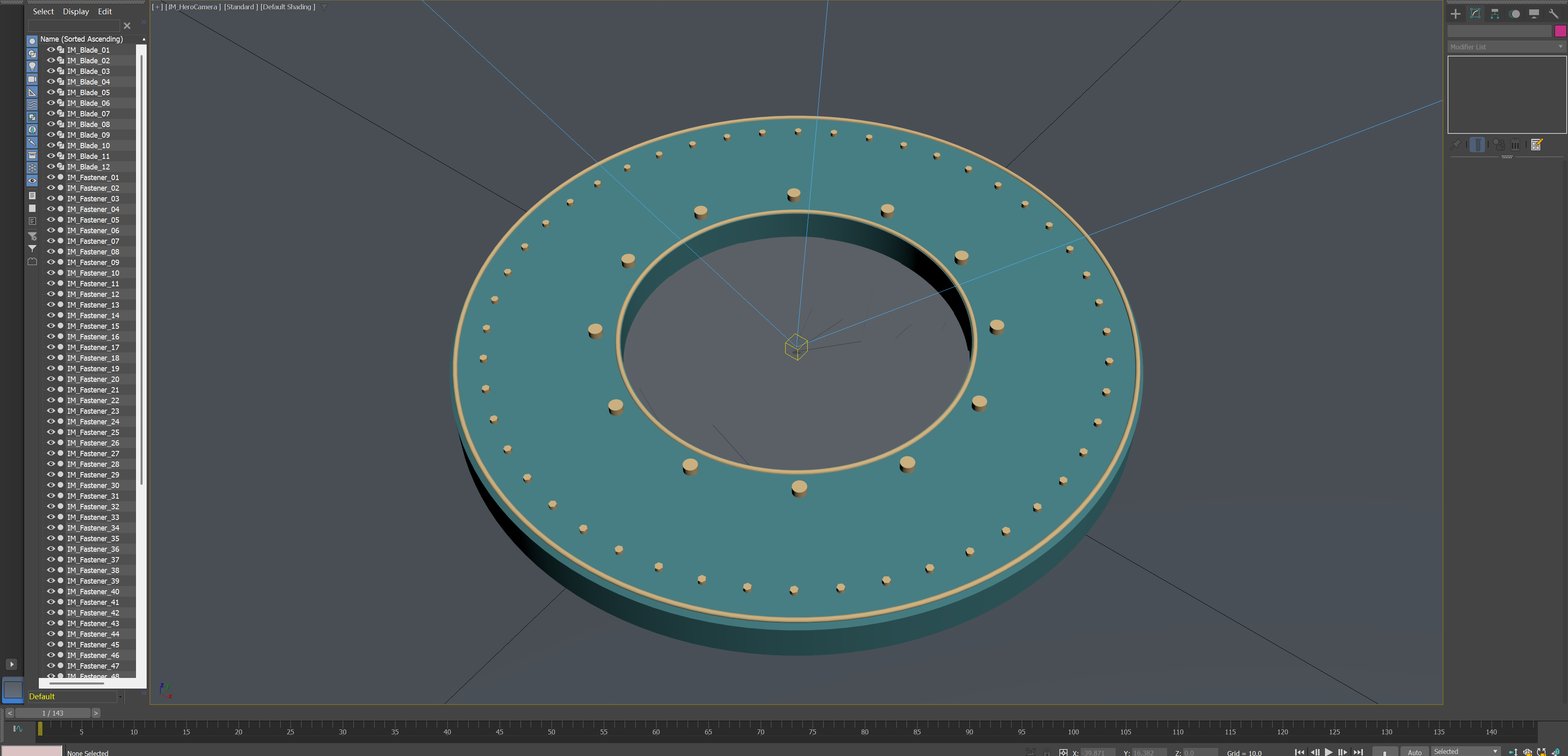This screenshot has height=756, width=1568.
Task: Go to the start of the animation
Action: [x=1299, y=752]
